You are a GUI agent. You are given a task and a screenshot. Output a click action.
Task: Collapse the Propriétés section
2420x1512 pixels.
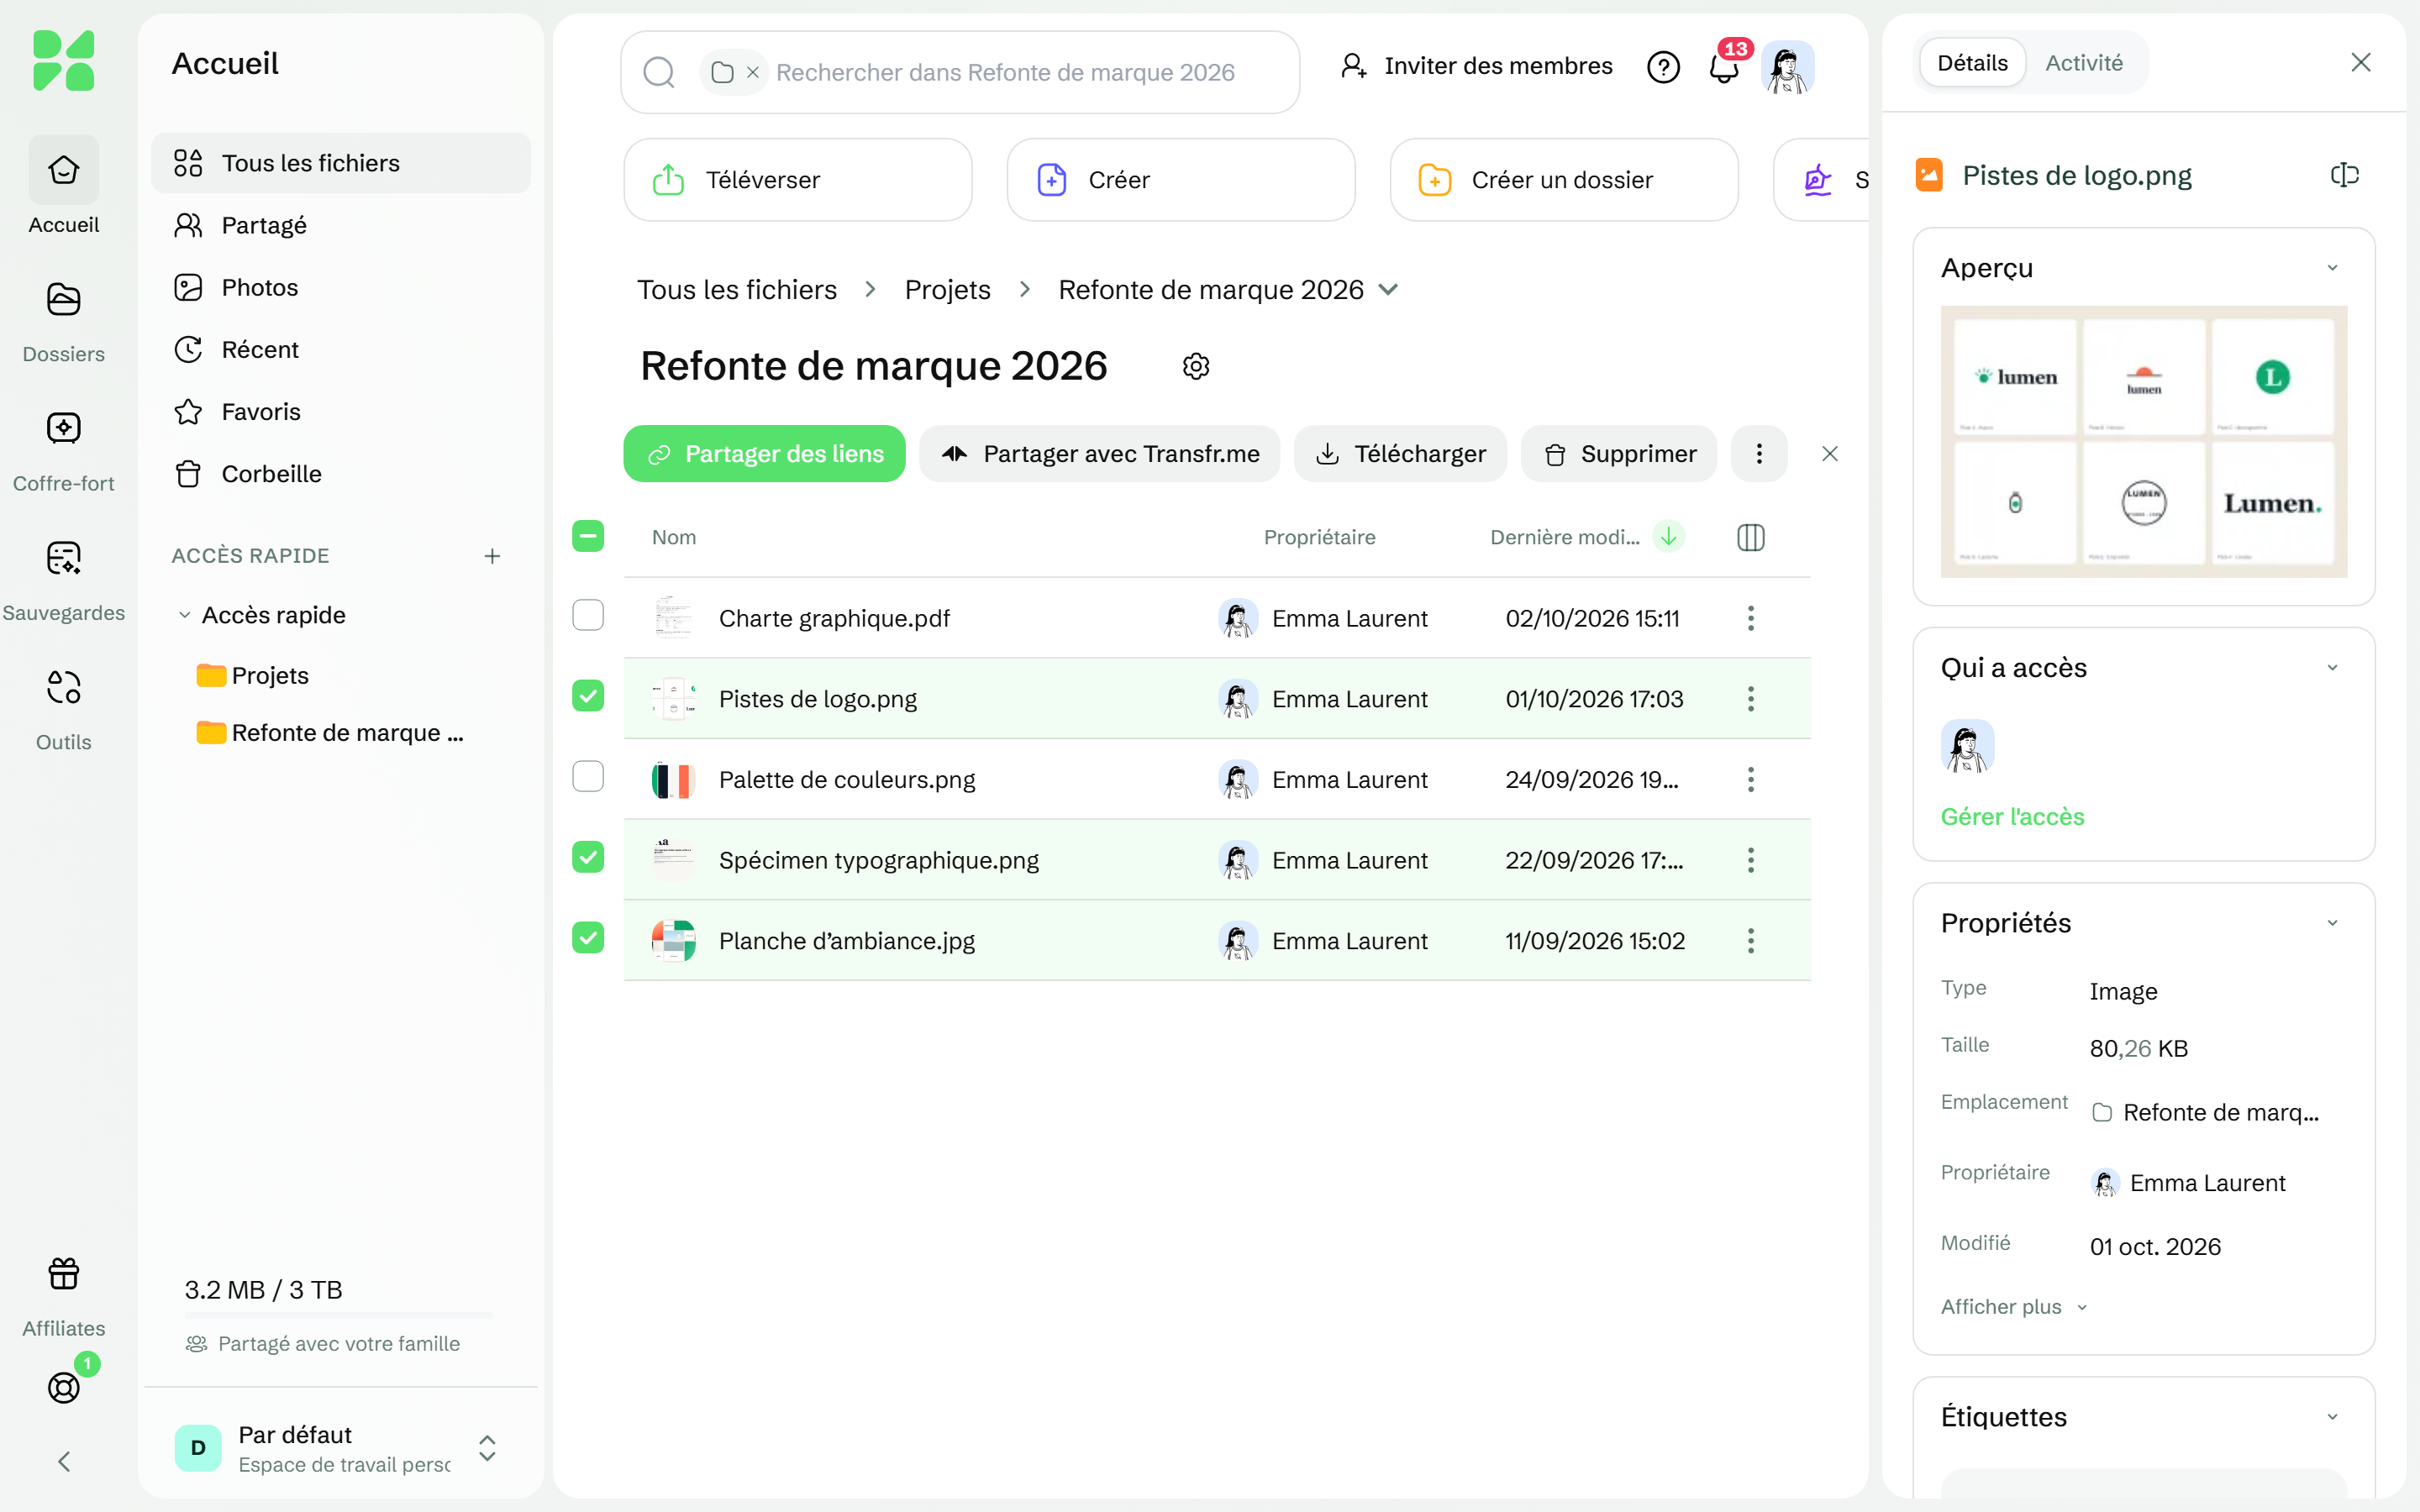click(x=2332, y=923)
